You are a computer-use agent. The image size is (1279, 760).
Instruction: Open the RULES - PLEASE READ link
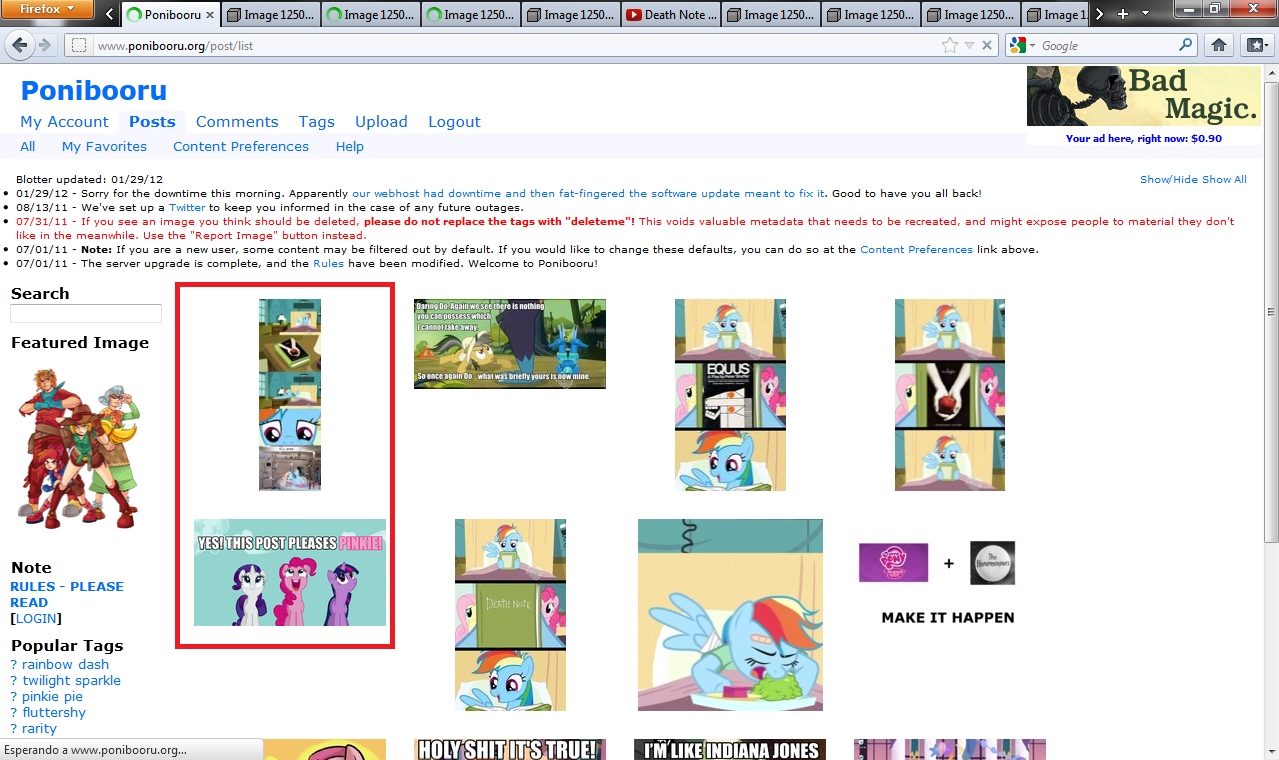coord(67,594)
